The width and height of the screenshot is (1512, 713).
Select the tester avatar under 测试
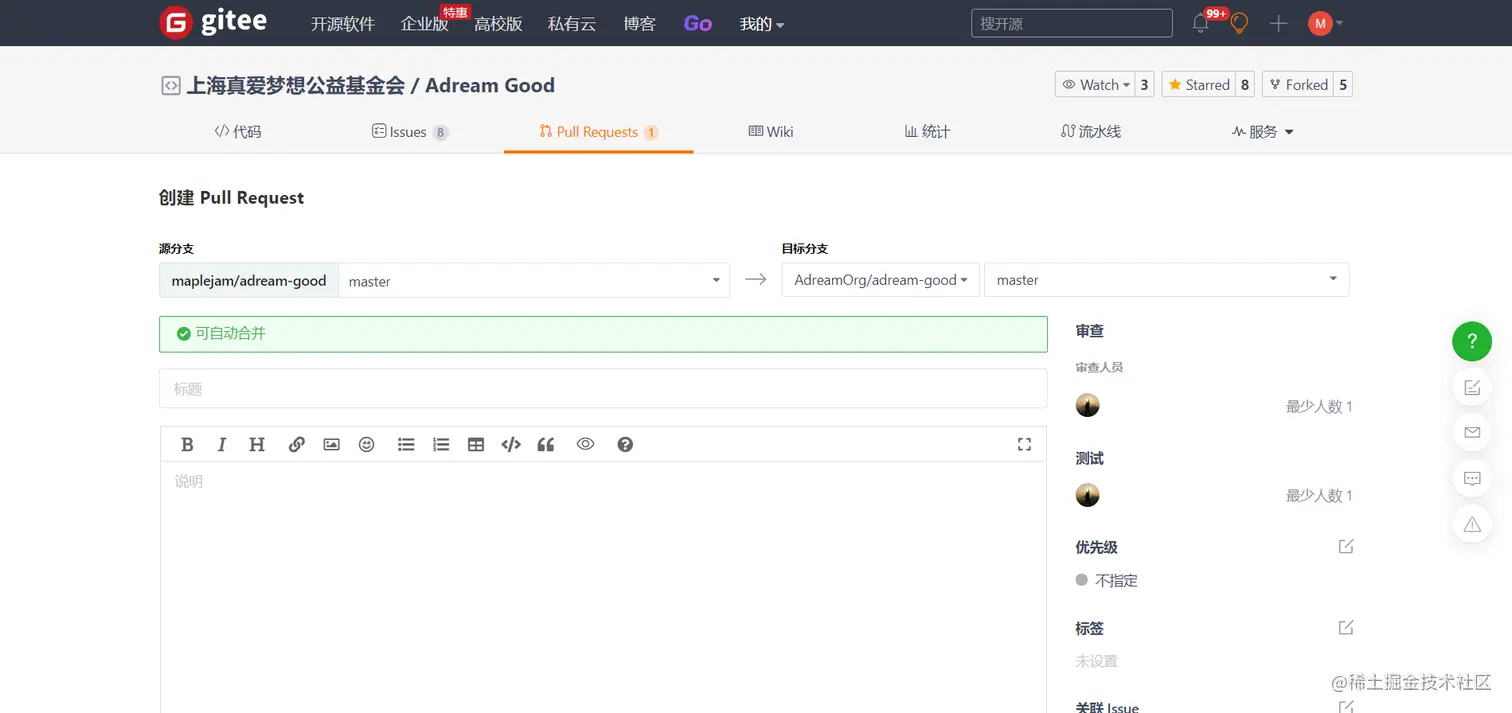coord(1087,495)
